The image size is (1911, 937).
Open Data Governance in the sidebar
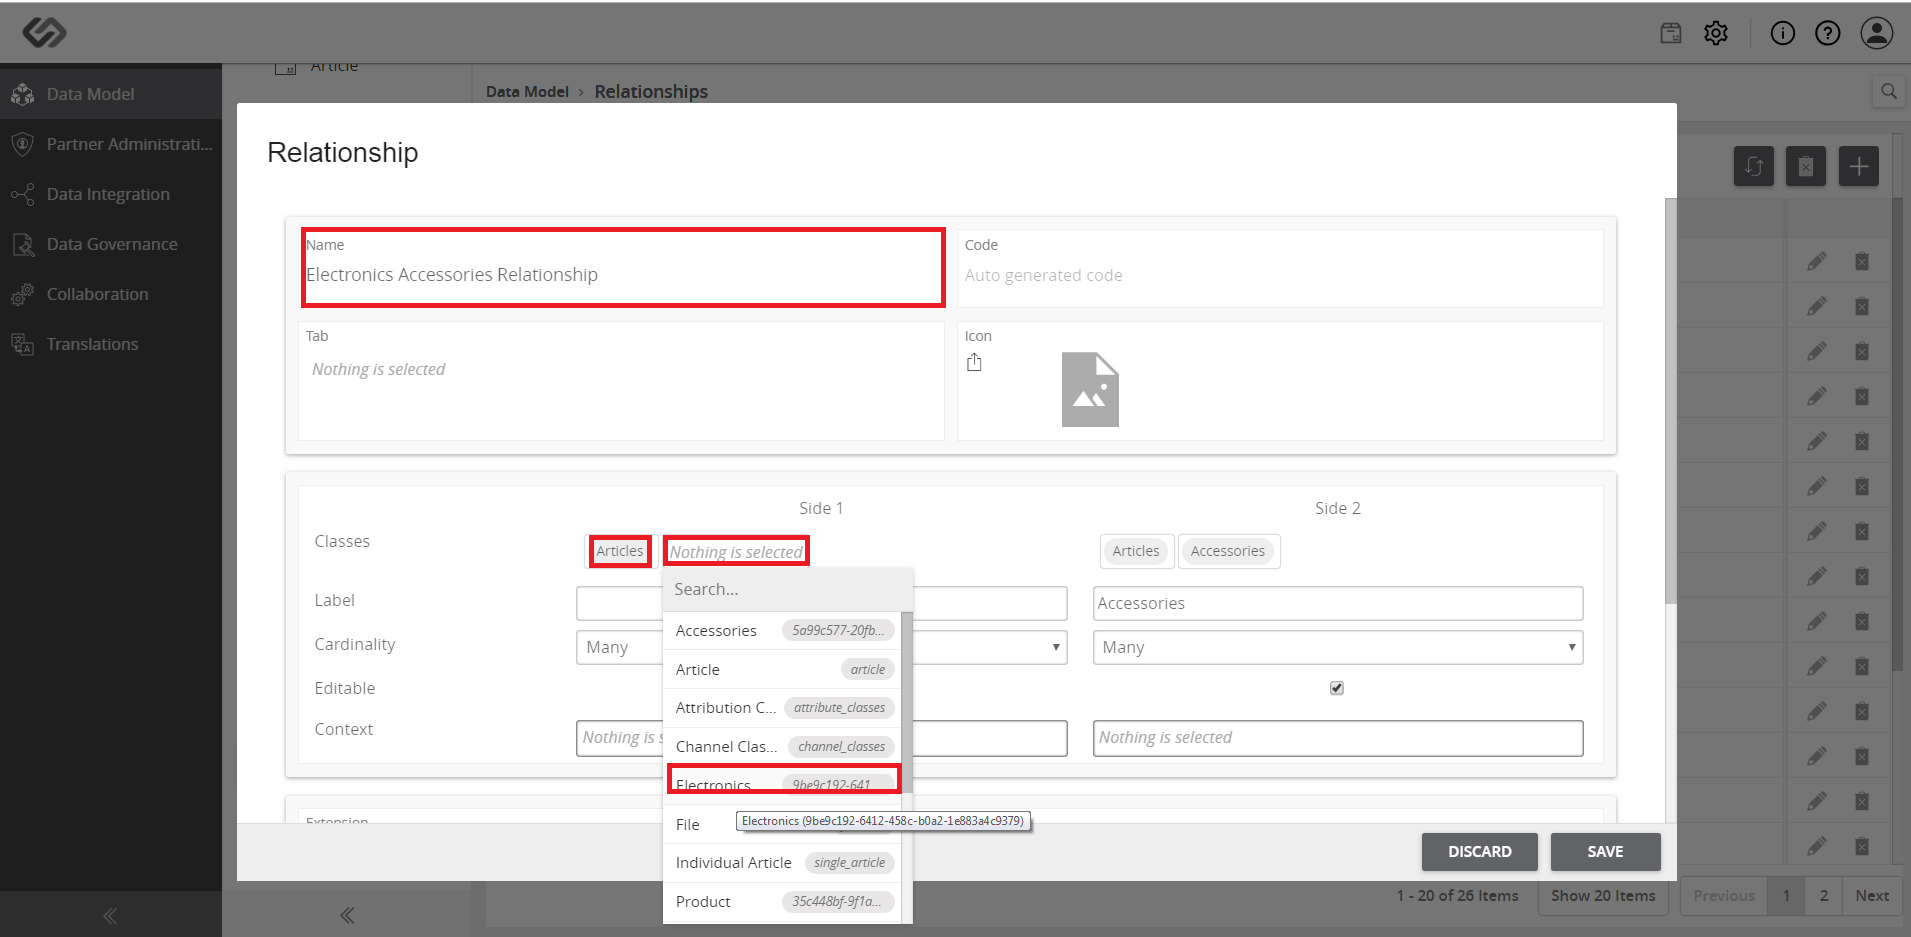(x=111, y=244)
